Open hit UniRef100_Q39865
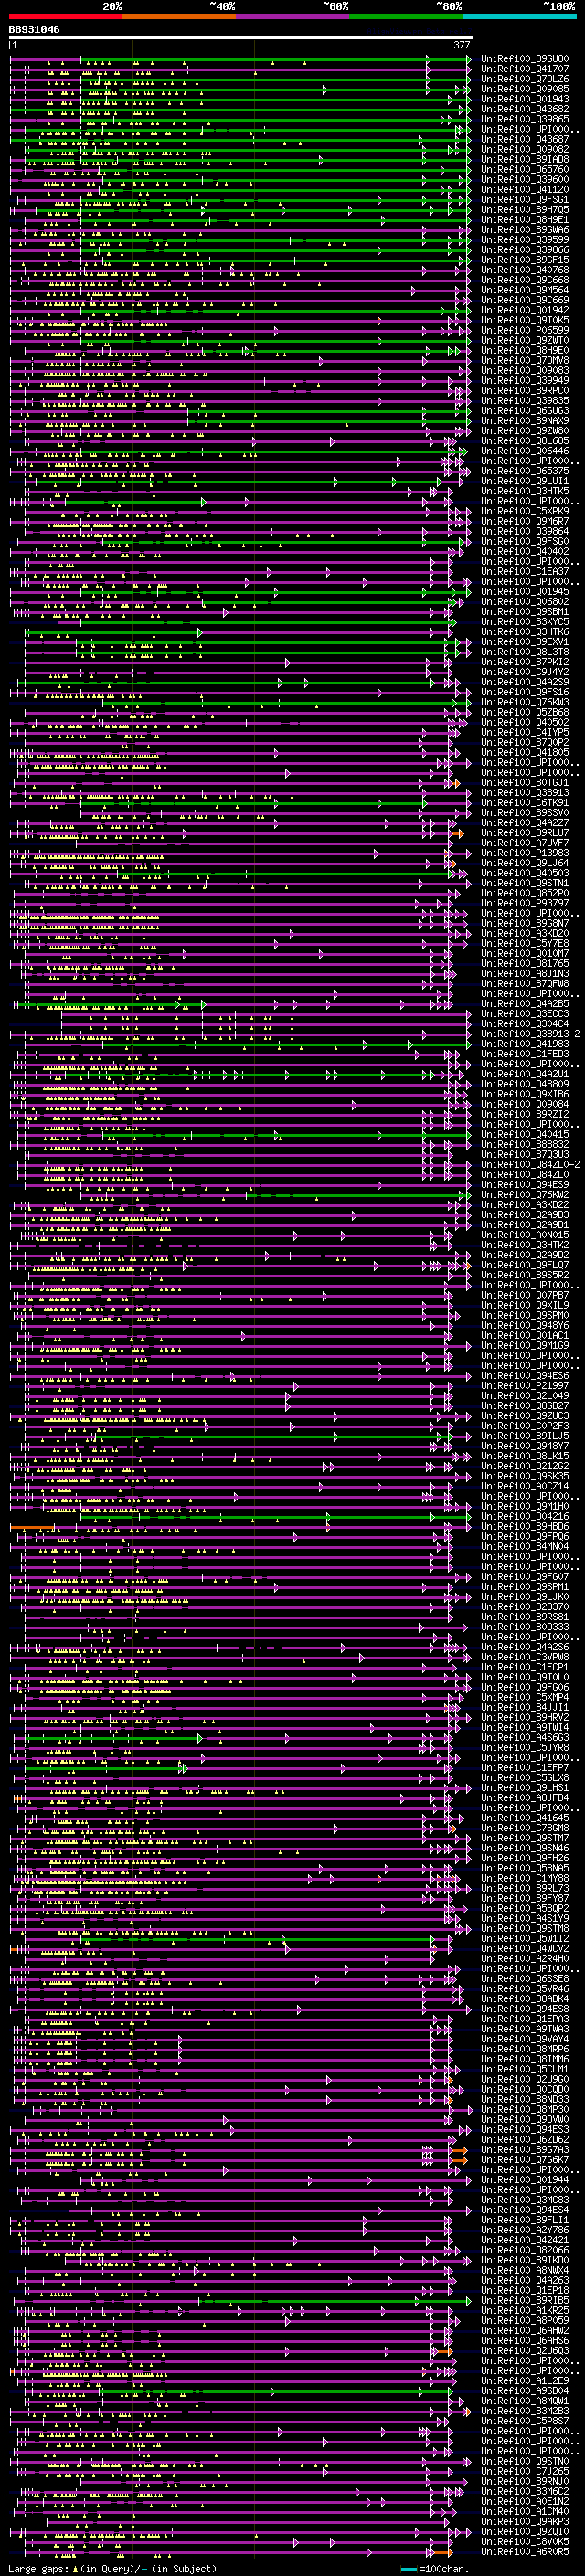585x2576 pixels. (x=525, y=119)
